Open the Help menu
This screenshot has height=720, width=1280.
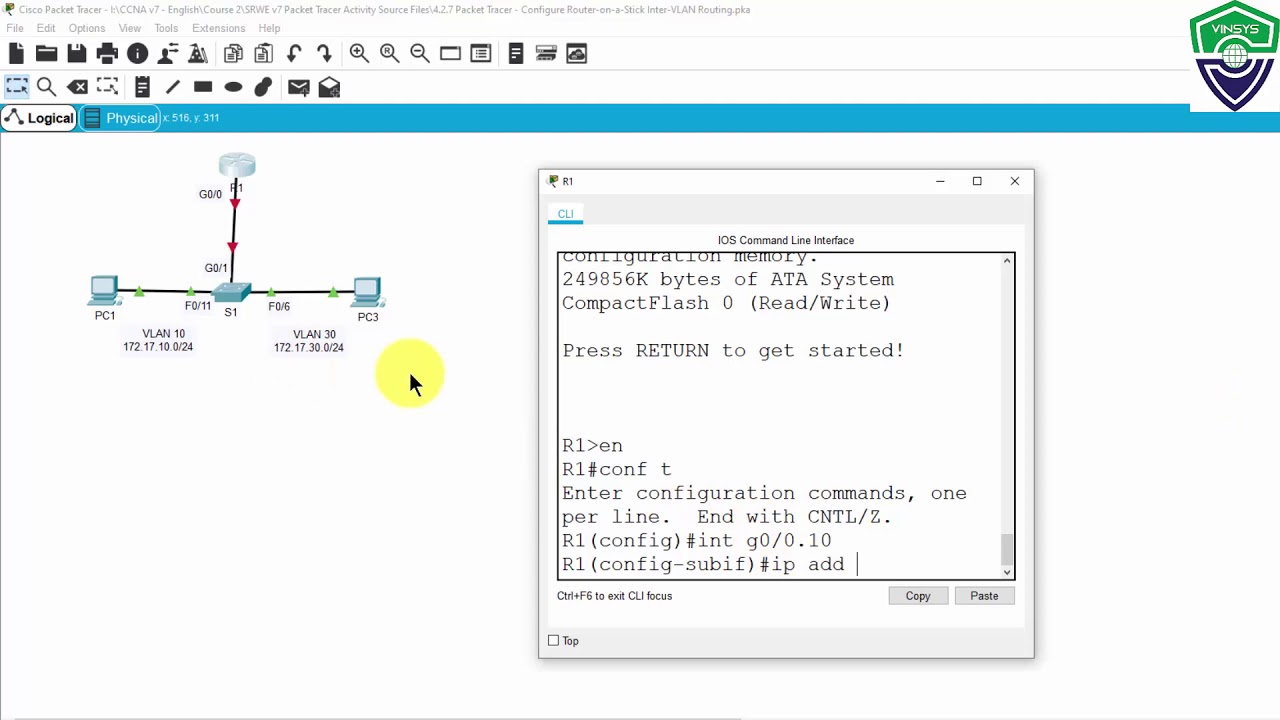pyautogui.click(x=269, y=28)
